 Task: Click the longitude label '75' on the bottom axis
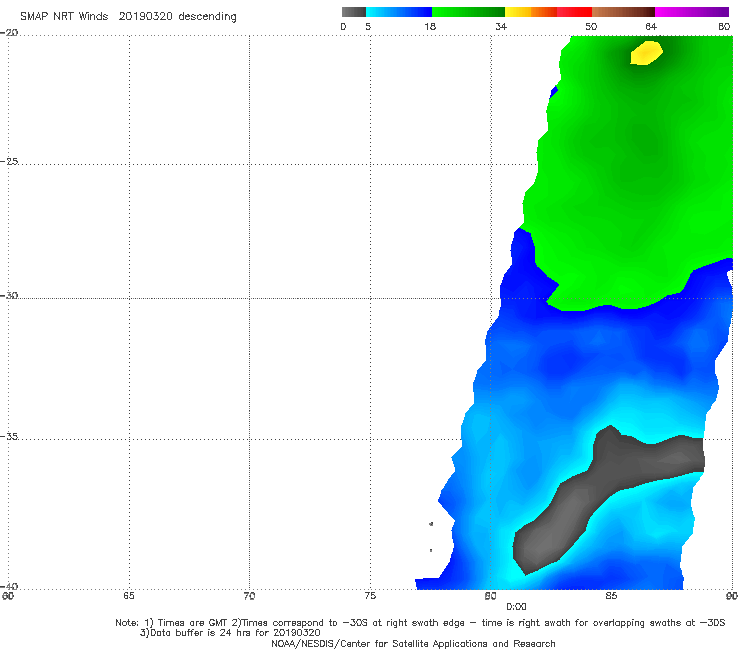(370, 596)
